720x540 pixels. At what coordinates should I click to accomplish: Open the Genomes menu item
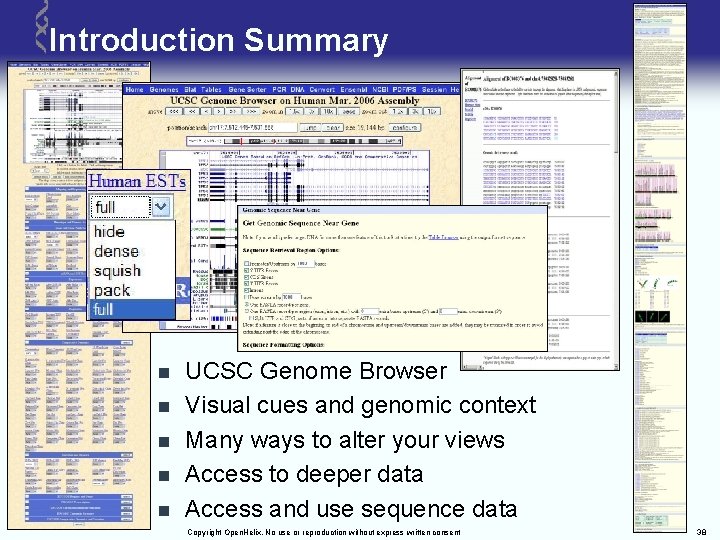pos(164,90)
